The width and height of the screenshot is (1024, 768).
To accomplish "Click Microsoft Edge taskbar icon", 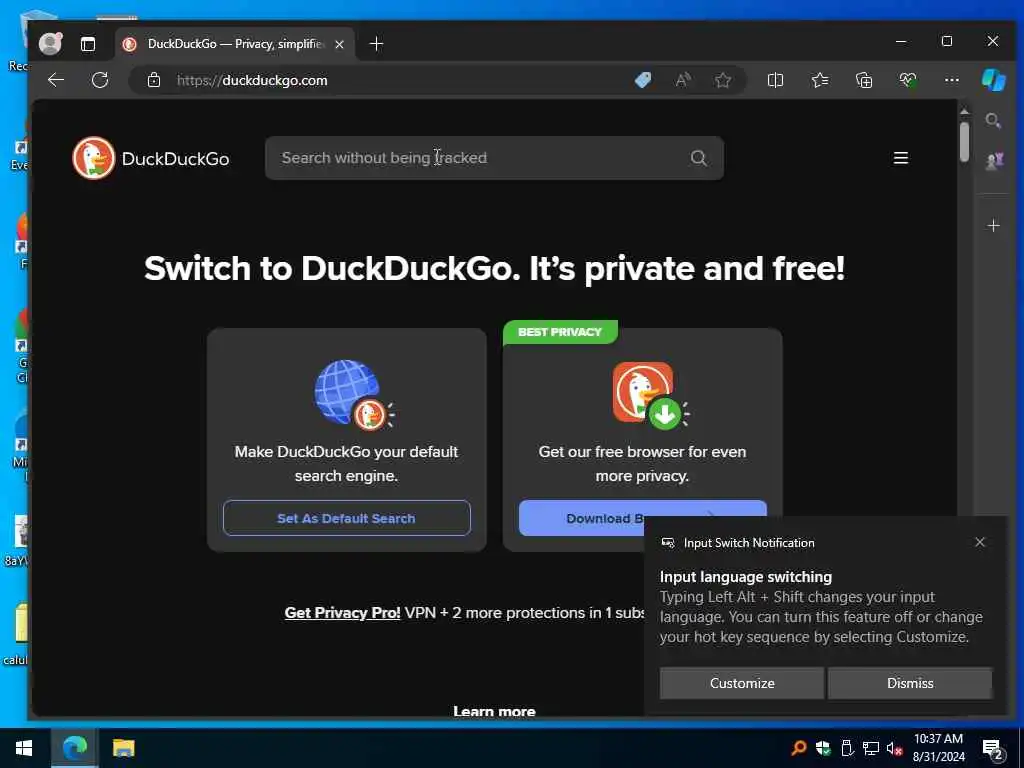I will 74,748.
